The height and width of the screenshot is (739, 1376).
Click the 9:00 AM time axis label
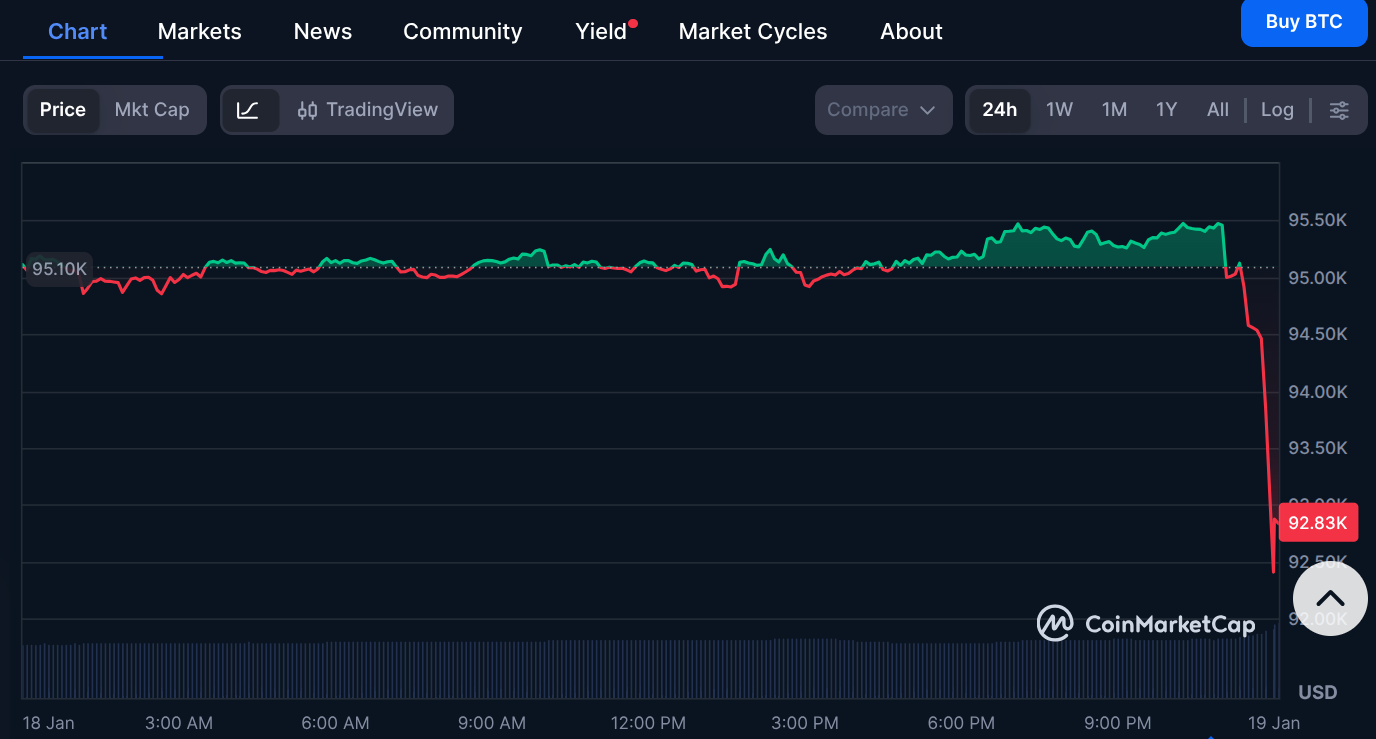pos(492,723)
